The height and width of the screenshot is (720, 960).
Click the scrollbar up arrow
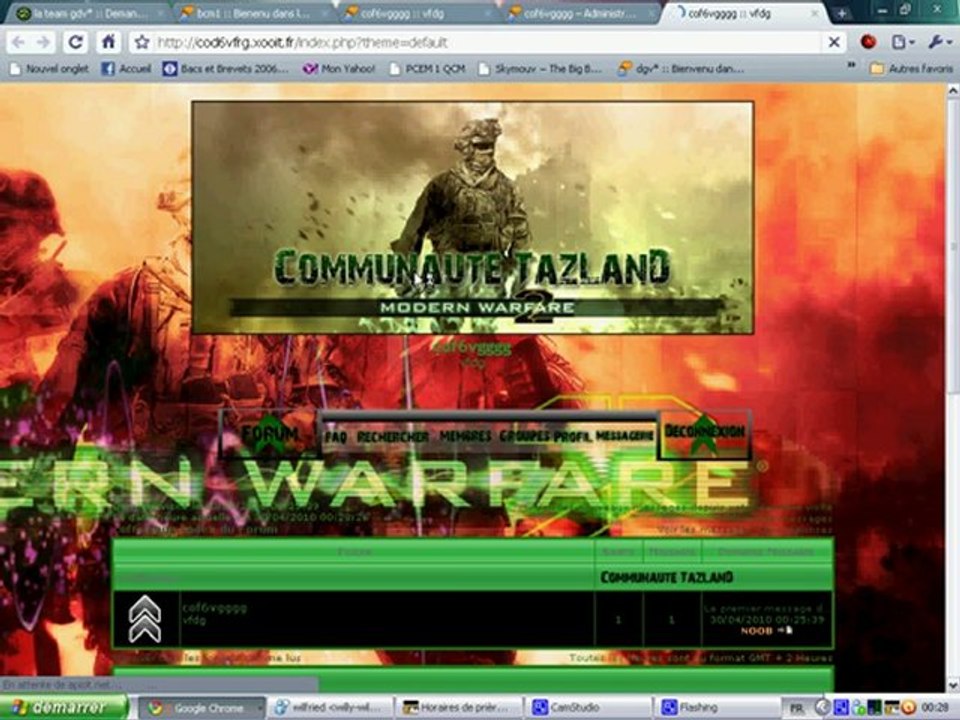click(953, 91)
